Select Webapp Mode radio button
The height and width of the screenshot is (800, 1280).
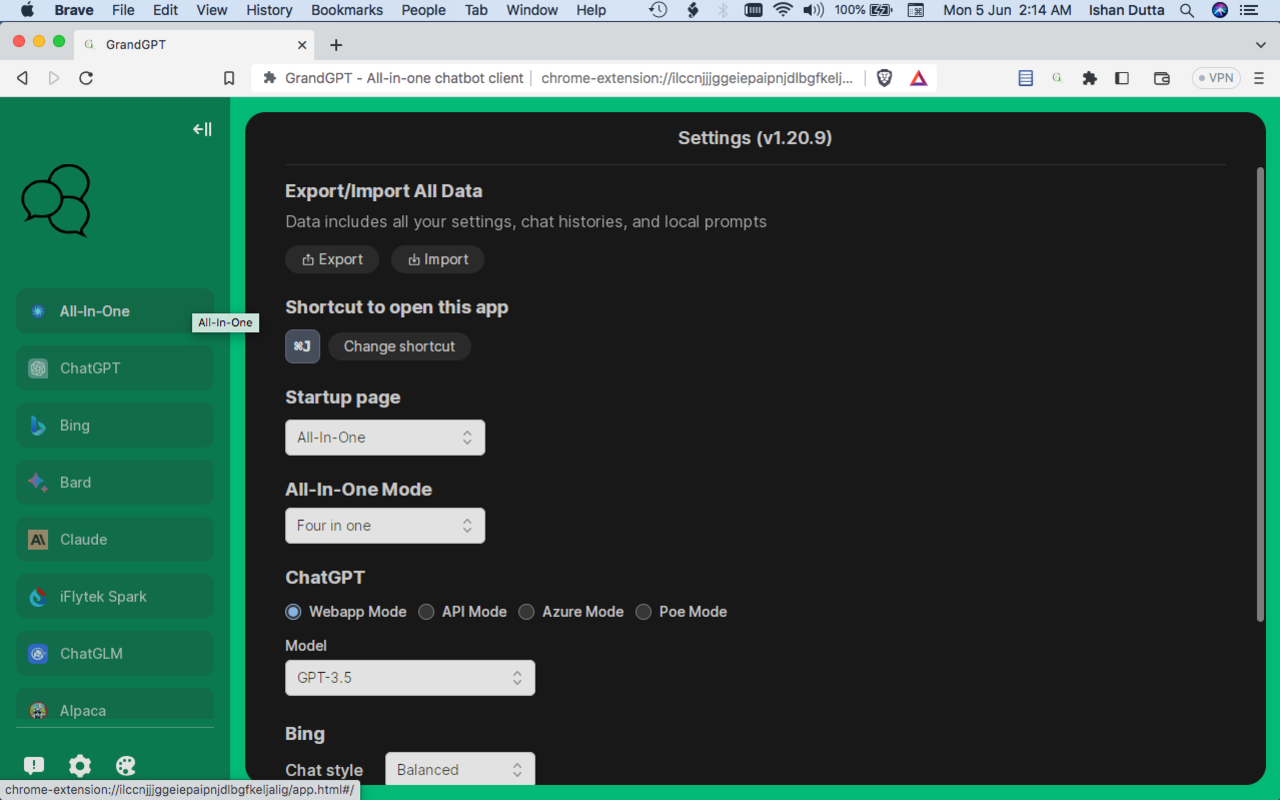(x=293, y=612)
